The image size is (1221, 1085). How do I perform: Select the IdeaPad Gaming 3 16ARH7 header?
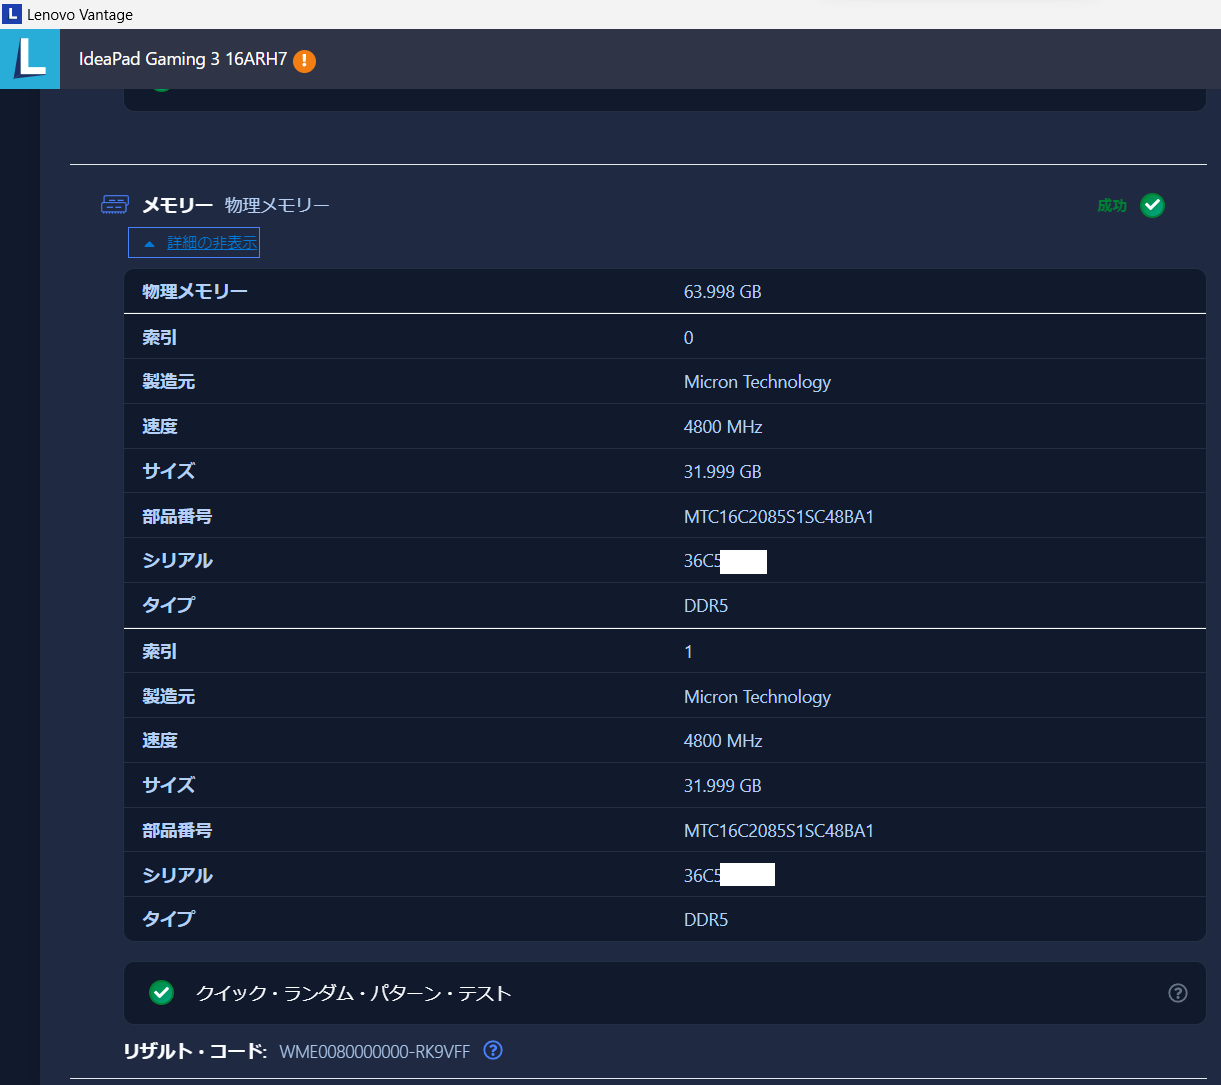185,59
